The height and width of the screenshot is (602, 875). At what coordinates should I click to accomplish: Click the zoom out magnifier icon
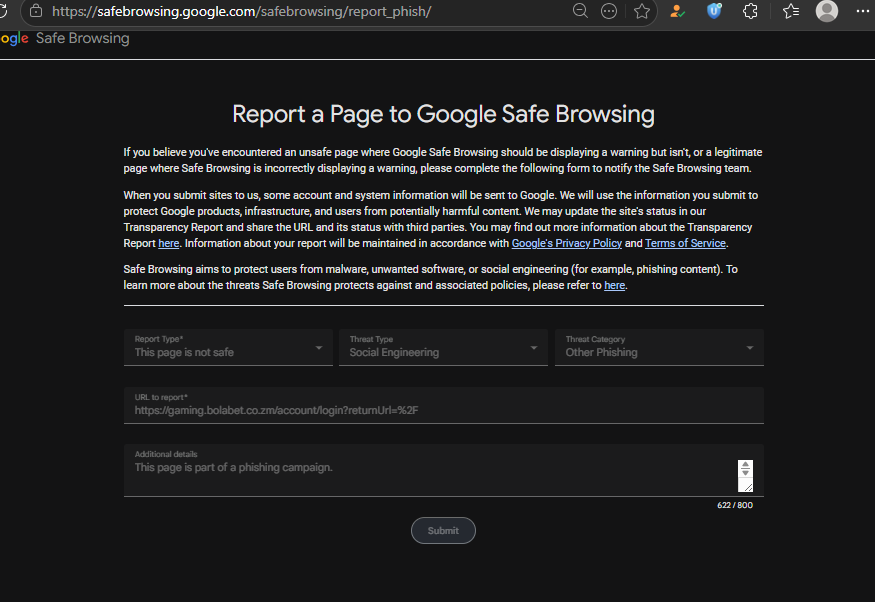(580, 11)
